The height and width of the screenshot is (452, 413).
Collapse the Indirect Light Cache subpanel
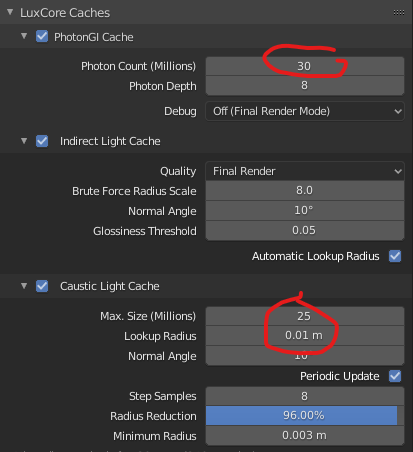(24, 141)
